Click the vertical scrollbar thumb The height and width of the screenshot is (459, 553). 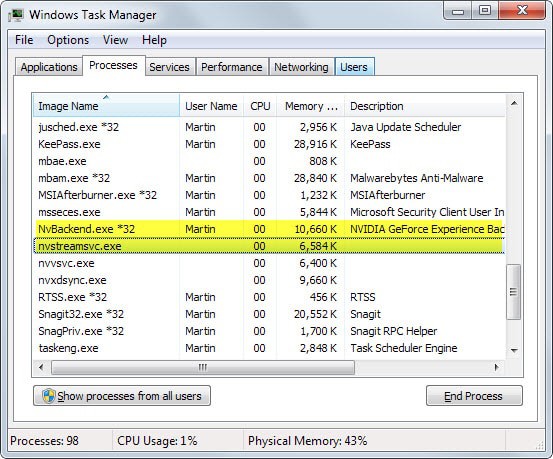tap(514, 292)
